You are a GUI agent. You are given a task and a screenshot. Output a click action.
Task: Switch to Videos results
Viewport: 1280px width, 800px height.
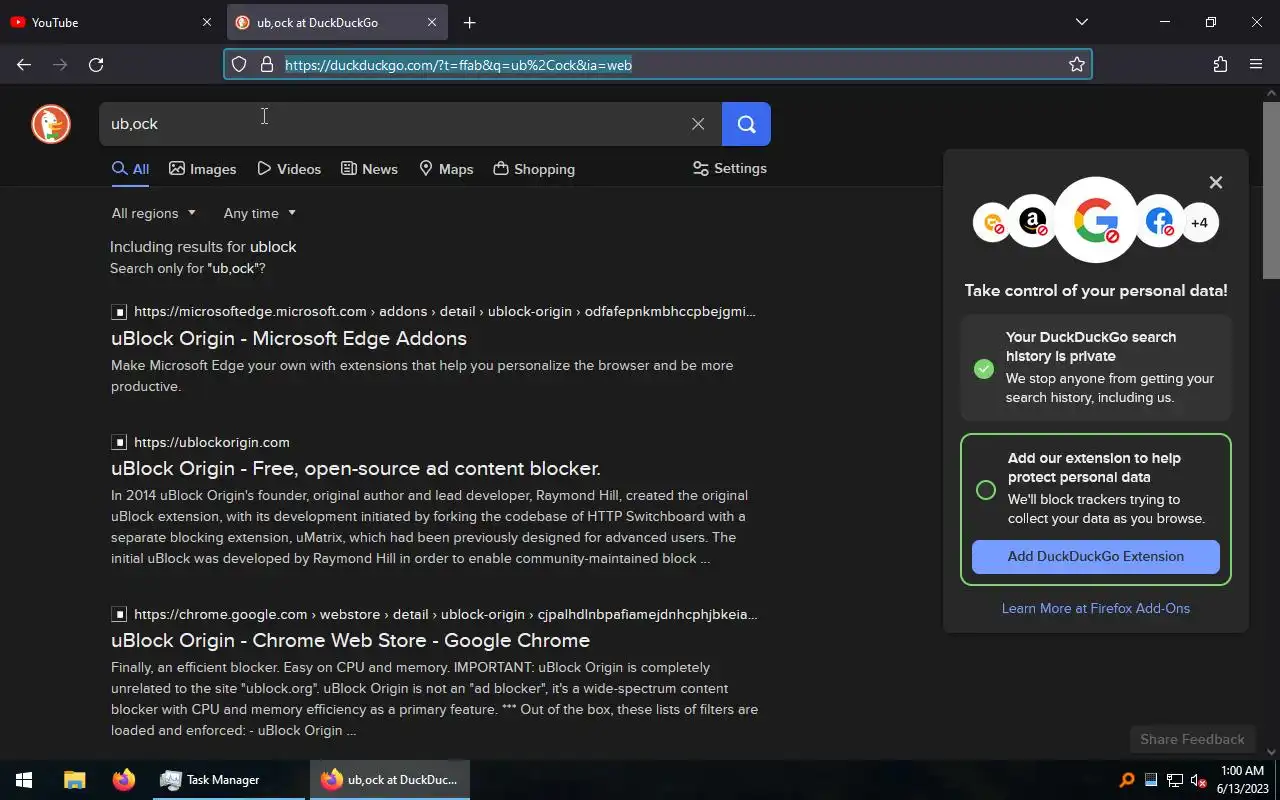[x=289, y=169]
